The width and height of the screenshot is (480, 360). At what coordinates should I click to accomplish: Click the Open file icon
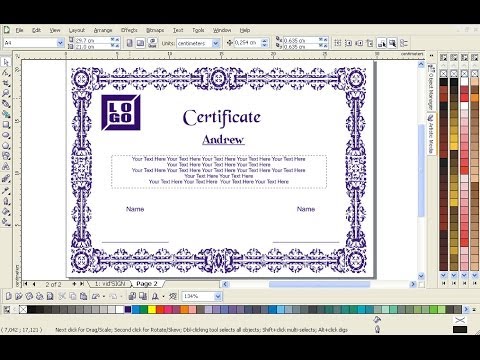click(19, 296)
